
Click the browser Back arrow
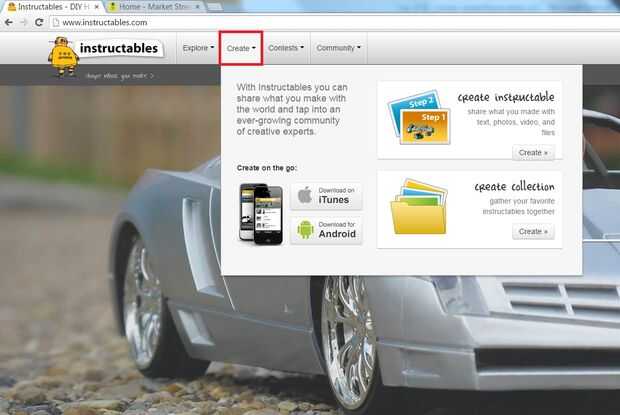[x=9, y=23]
